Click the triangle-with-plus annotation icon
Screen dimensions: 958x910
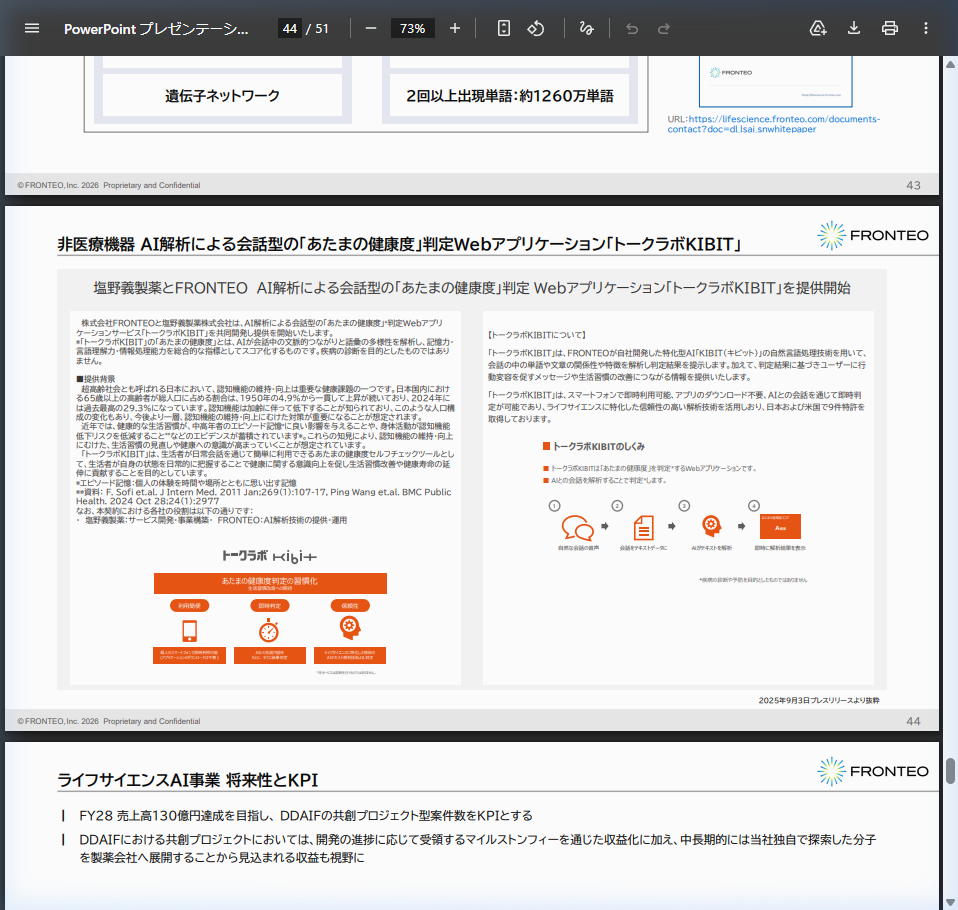(818, 28)
